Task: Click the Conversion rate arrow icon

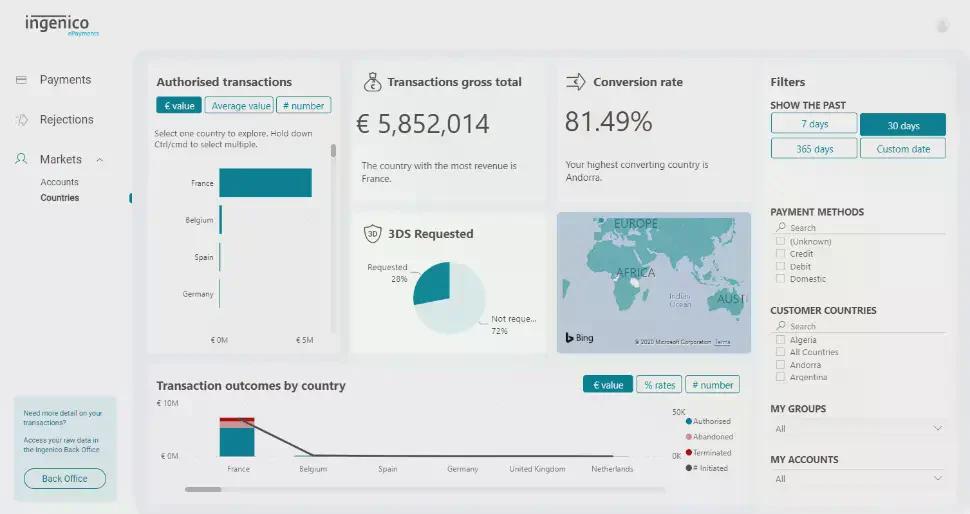Action: click(576, 82)
